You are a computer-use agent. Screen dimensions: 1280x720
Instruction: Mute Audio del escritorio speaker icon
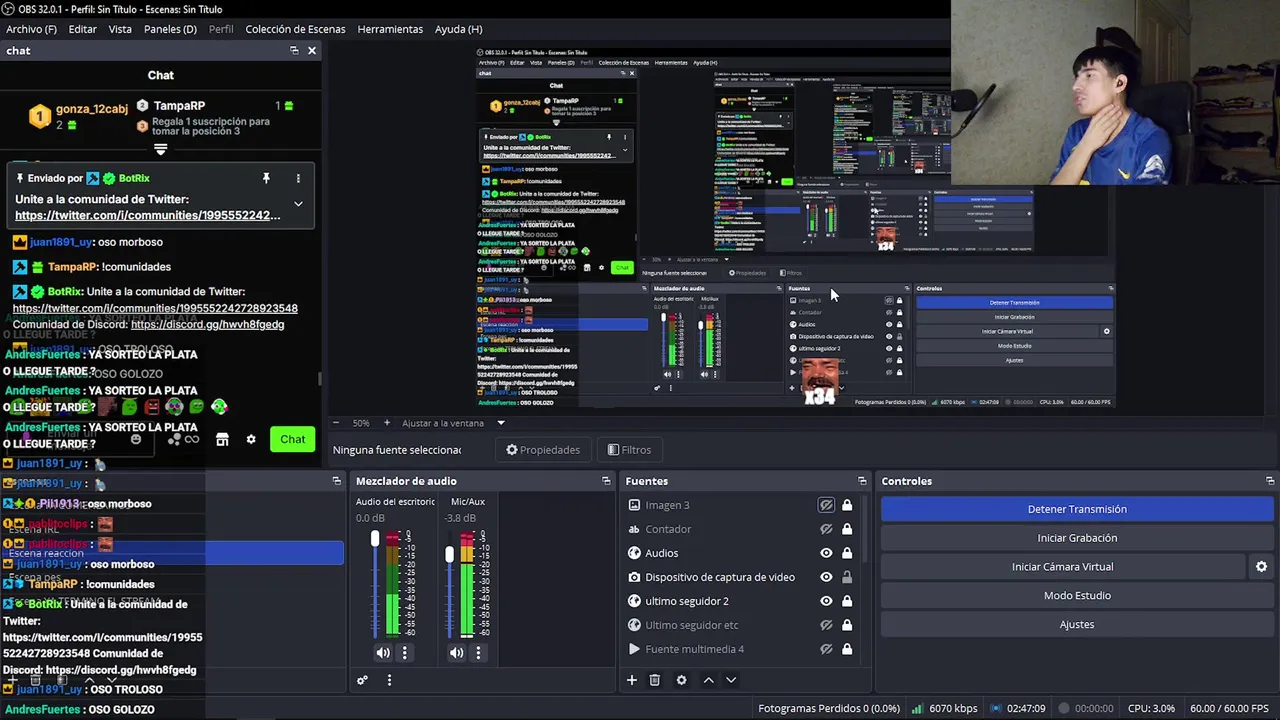383,653
